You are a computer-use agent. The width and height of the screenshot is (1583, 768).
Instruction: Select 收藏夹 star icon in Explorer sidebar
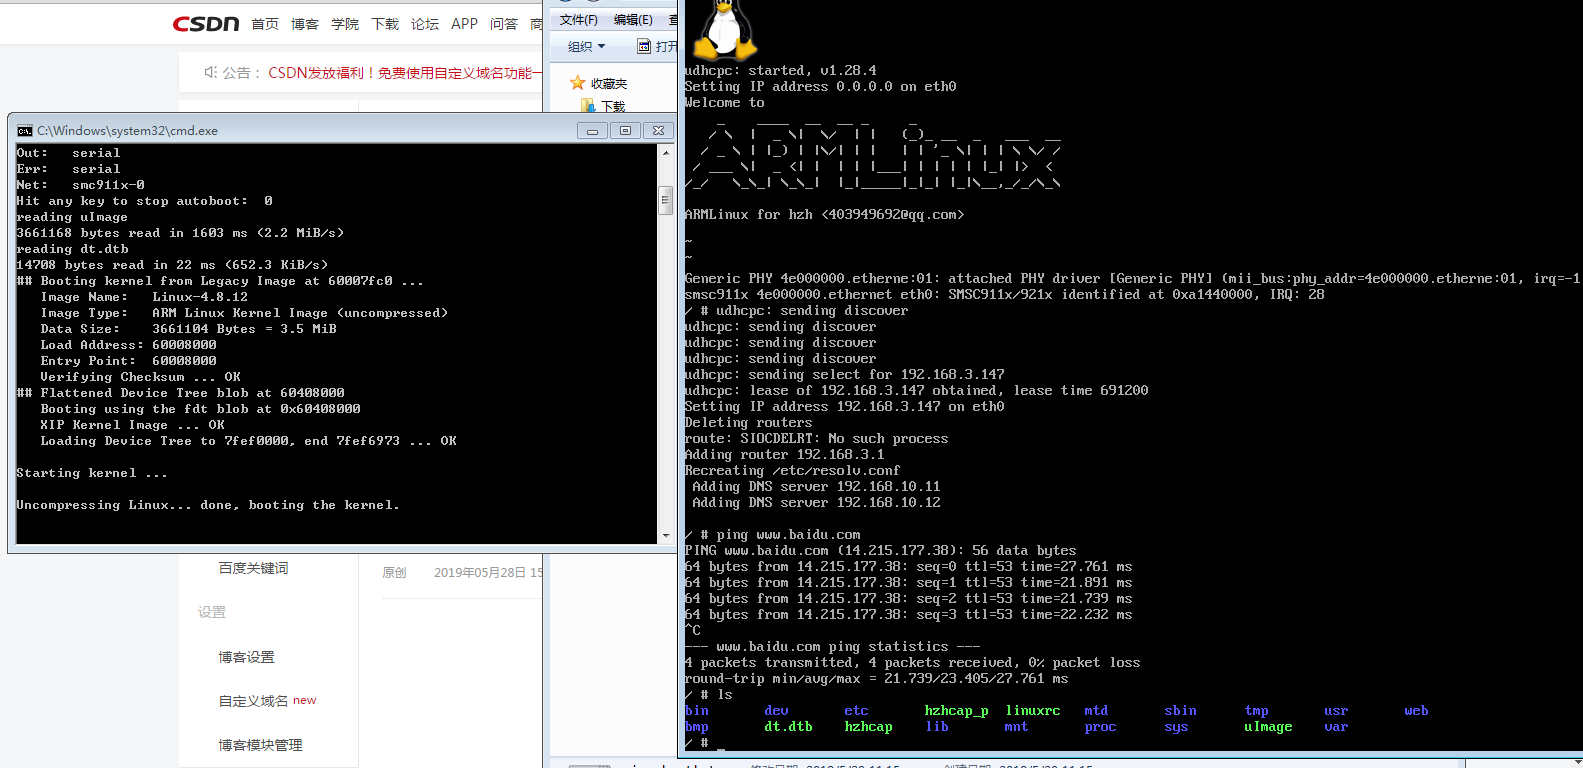(x=577, y=83)
